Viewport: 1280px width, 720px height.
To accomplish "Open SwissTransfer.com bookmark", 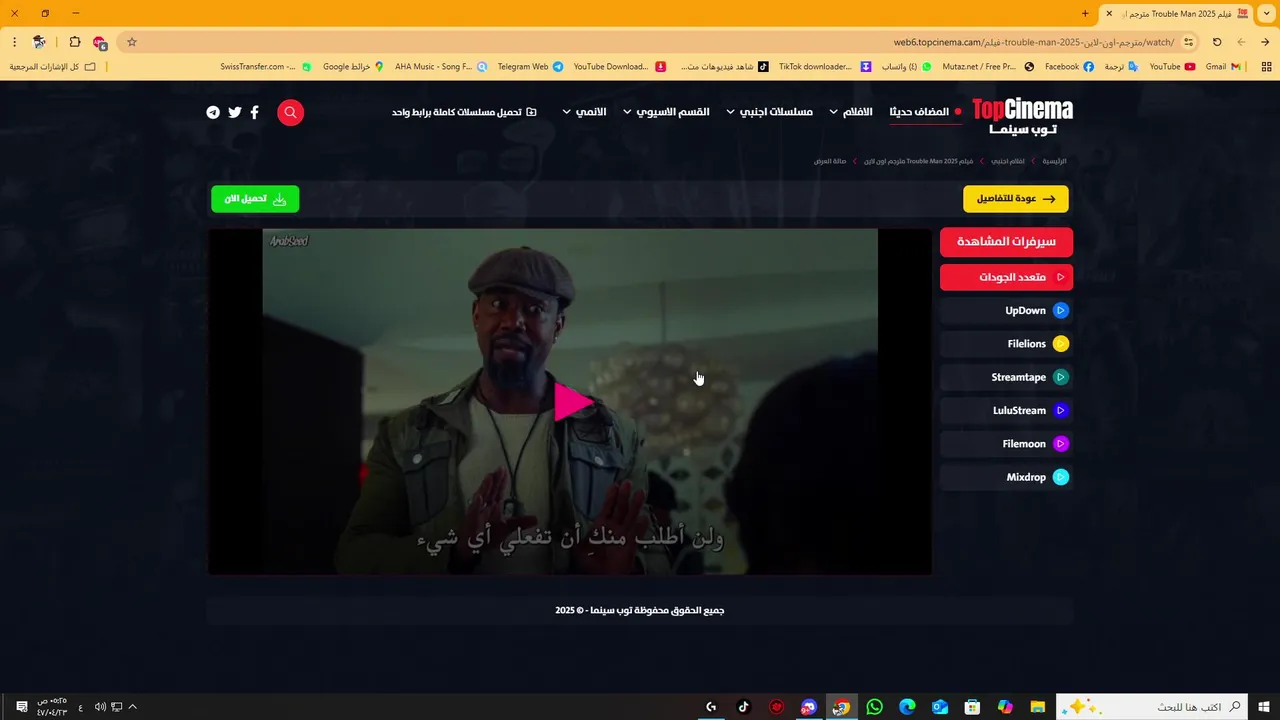I will pyautogui.click(x=265, y=67).
